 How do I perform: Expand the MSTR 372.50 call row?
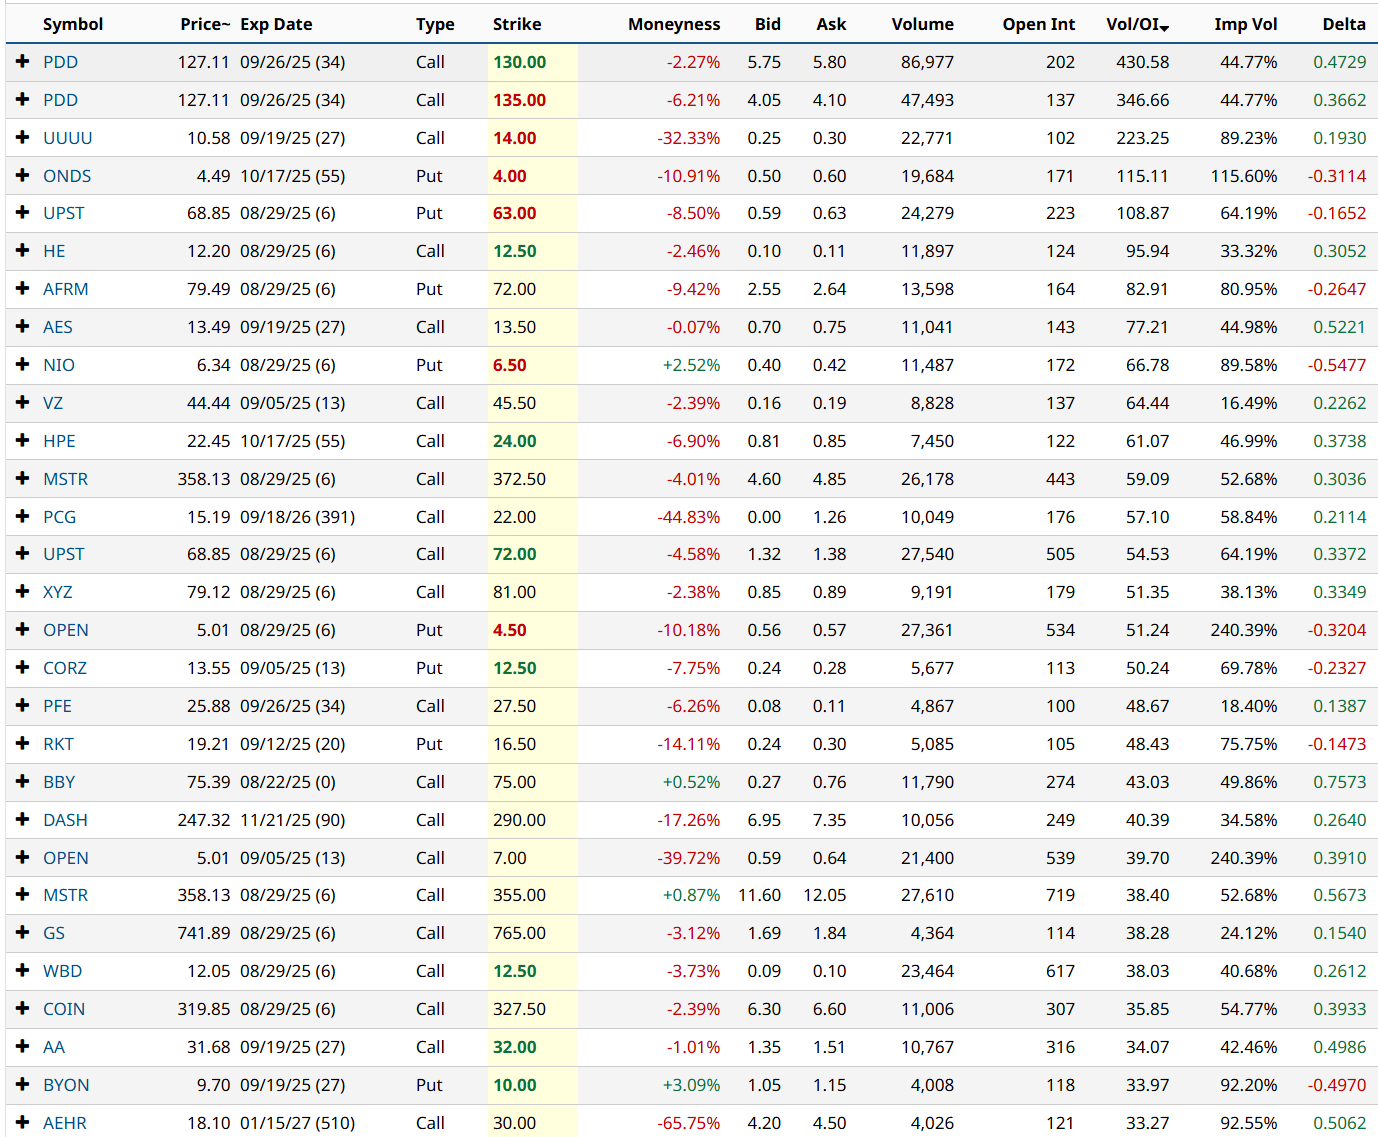point(22,479)
